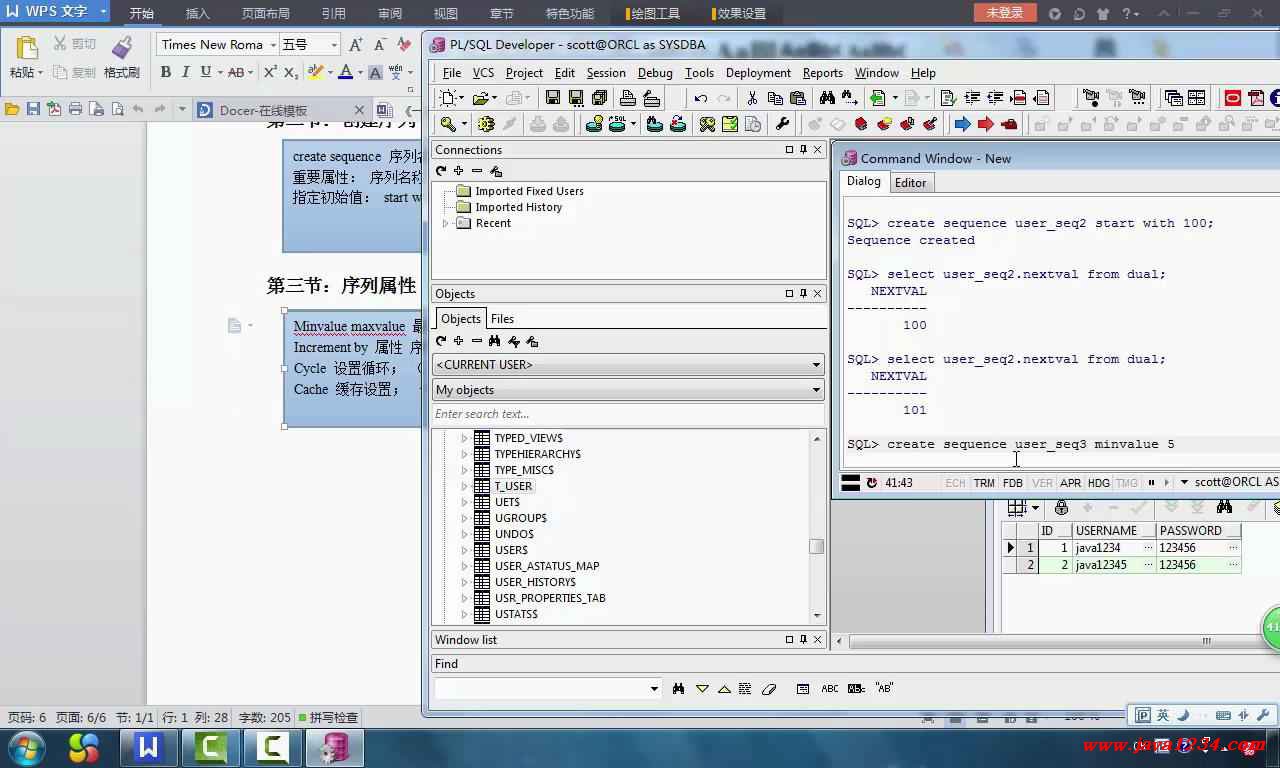This screenshot has width=1280, height=768.
Task: Click the Find binoculars icon in main toolbar
Action: (x=827, y=98)
